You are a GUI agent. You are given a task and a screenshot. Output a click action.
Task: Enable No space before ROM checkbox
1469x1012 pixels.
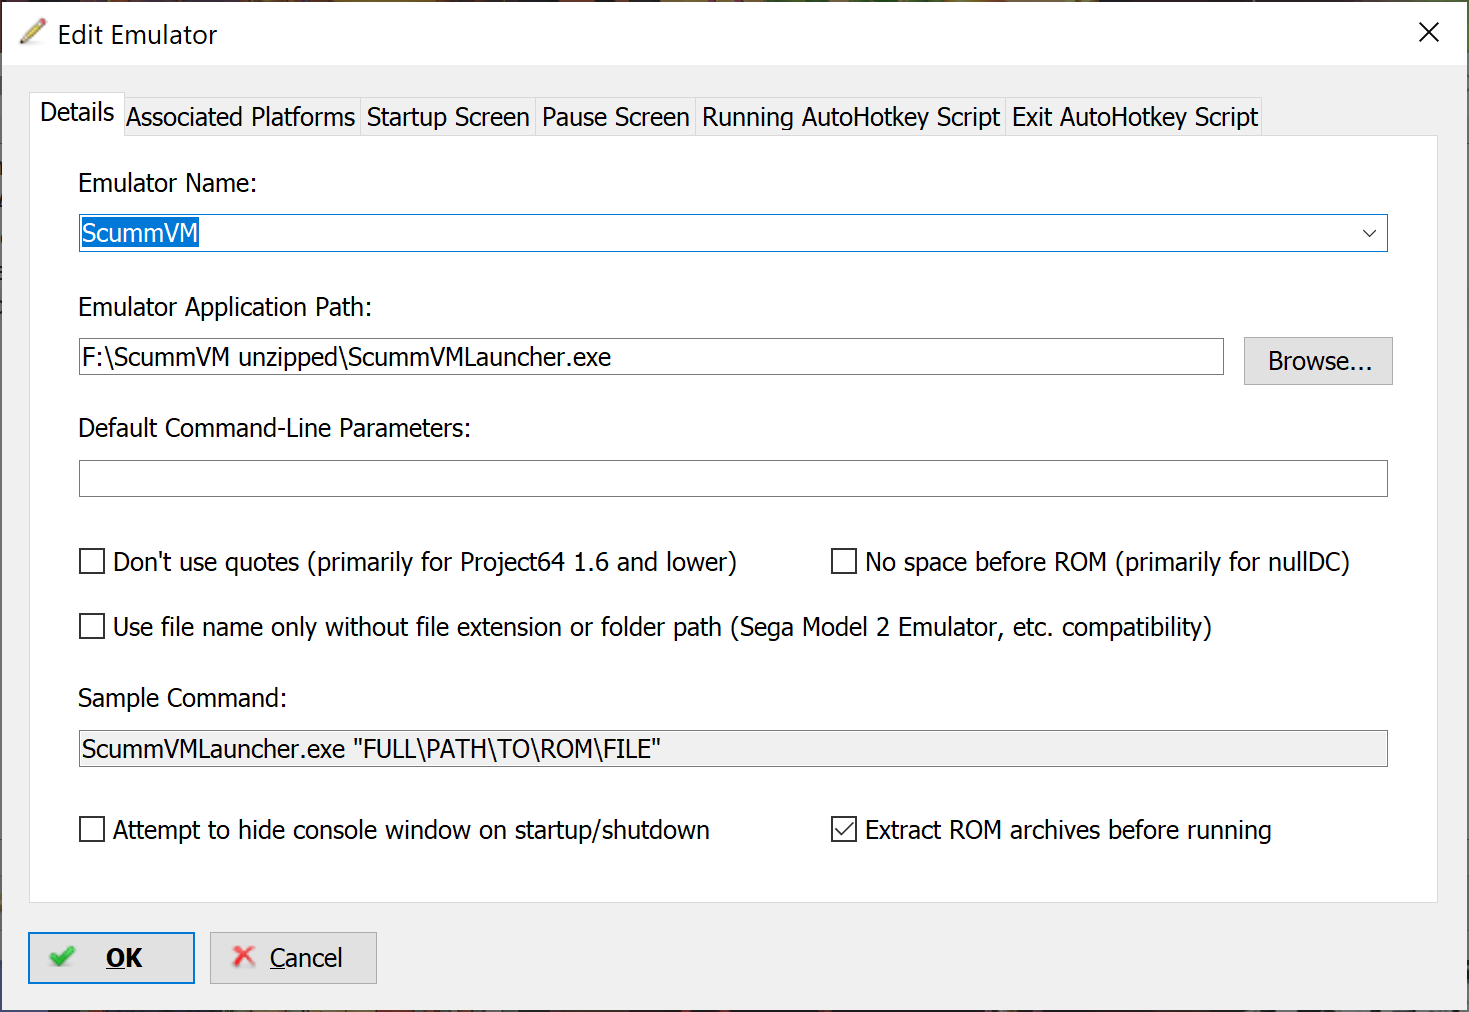(844, 562)
